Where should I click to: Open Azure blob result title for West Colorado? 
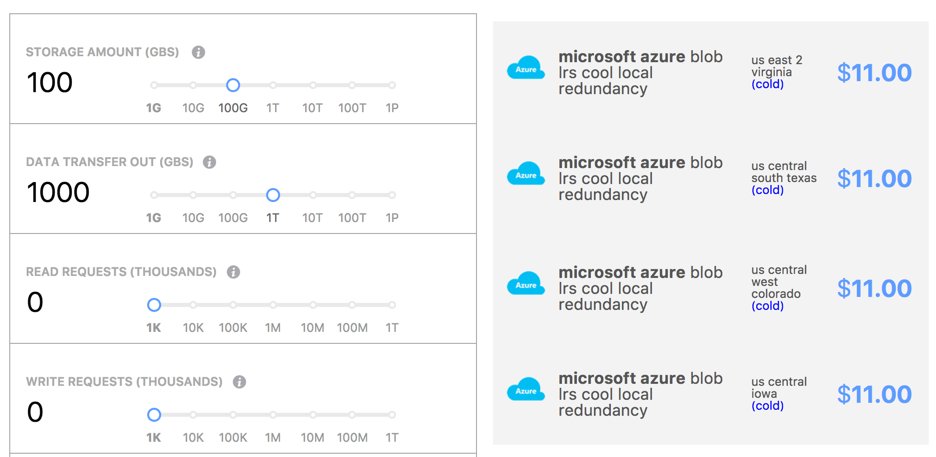tap(641, 288)
